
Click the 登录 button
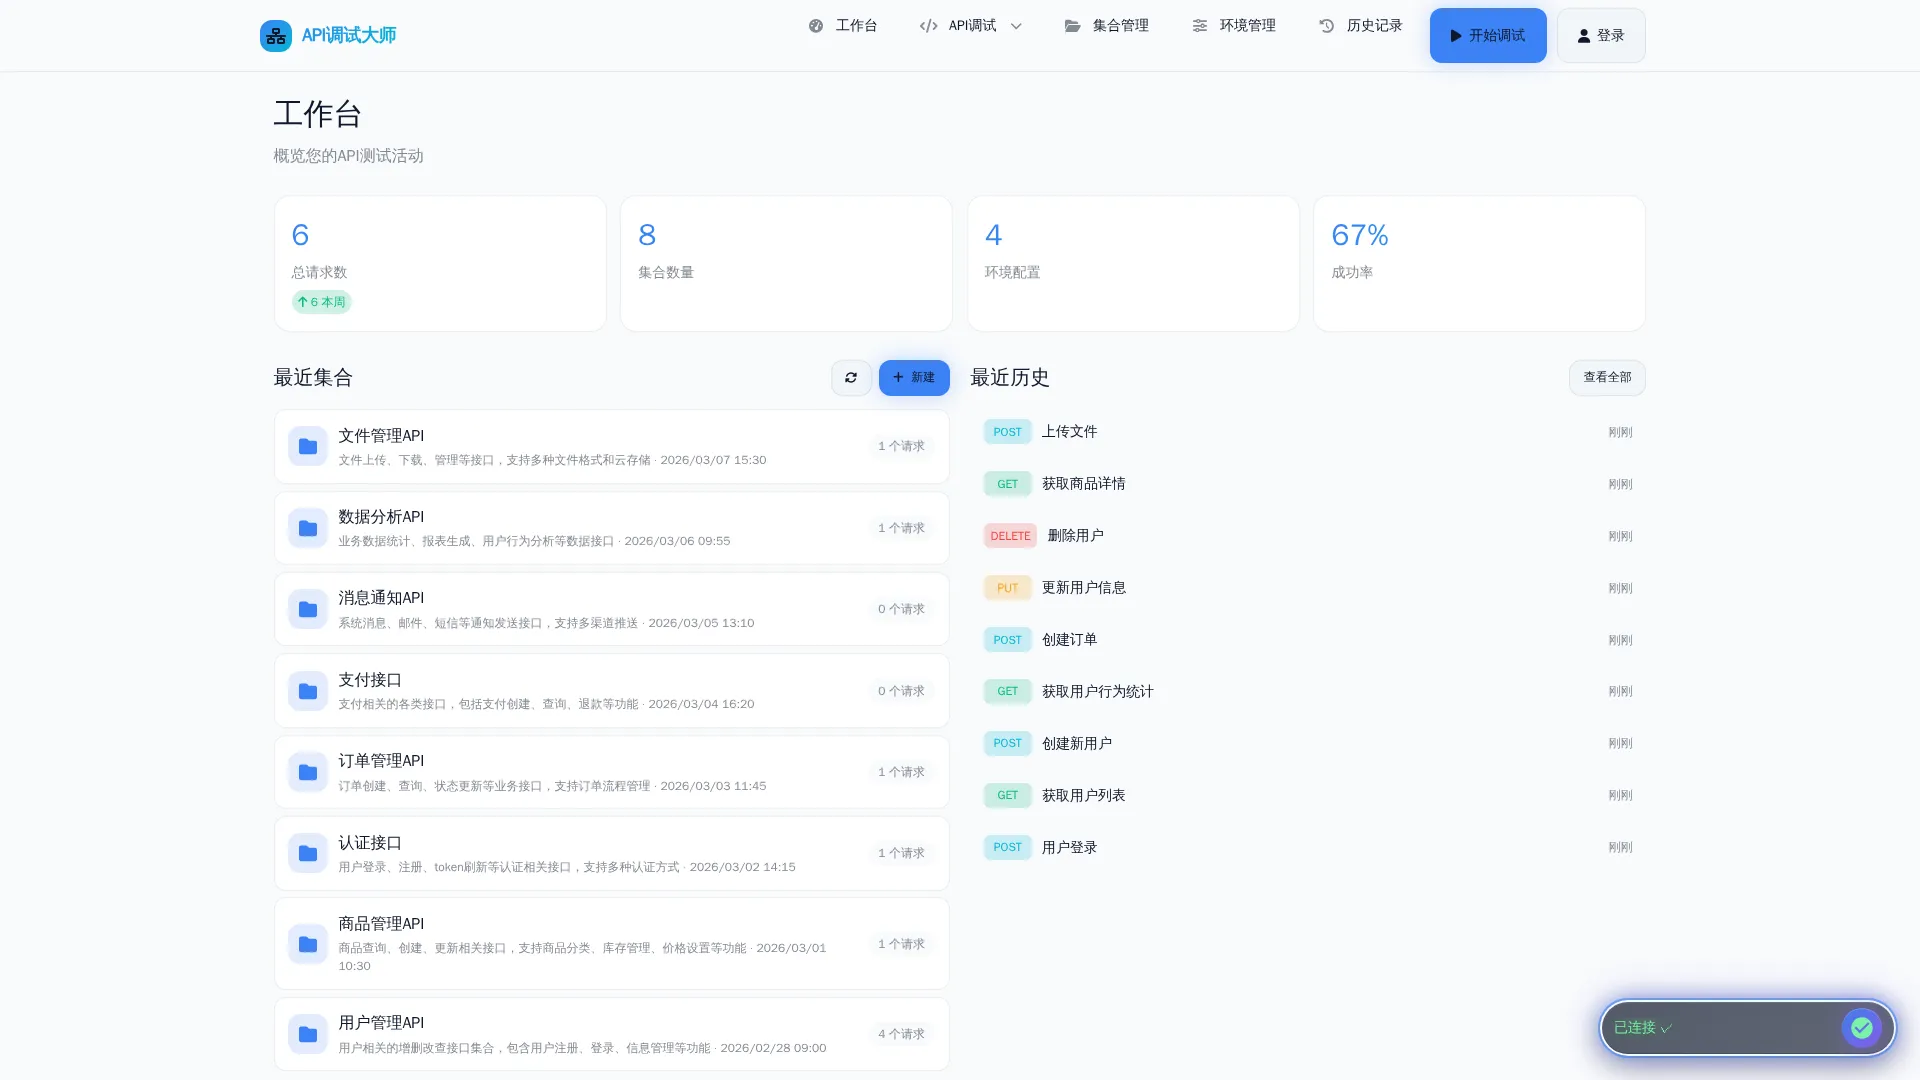click(x=1600, y=36)
